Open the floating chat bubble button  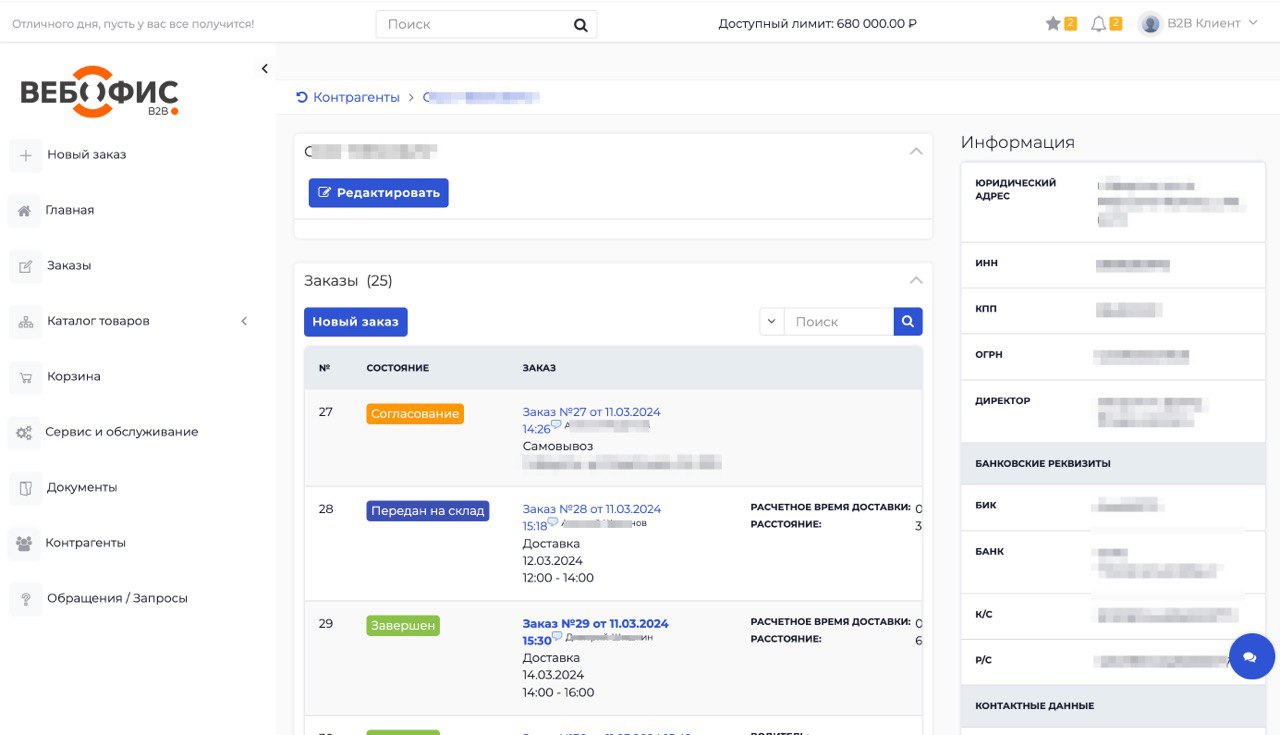(1250, 657)
